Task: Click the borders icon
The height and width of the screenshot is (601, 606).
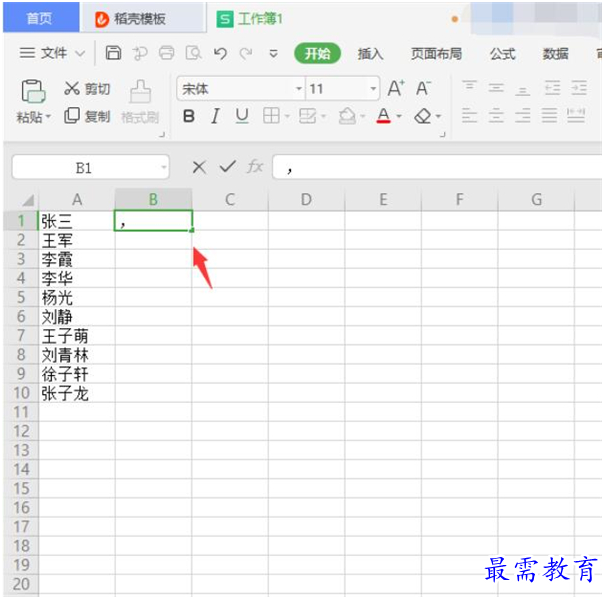Action: 271,116
